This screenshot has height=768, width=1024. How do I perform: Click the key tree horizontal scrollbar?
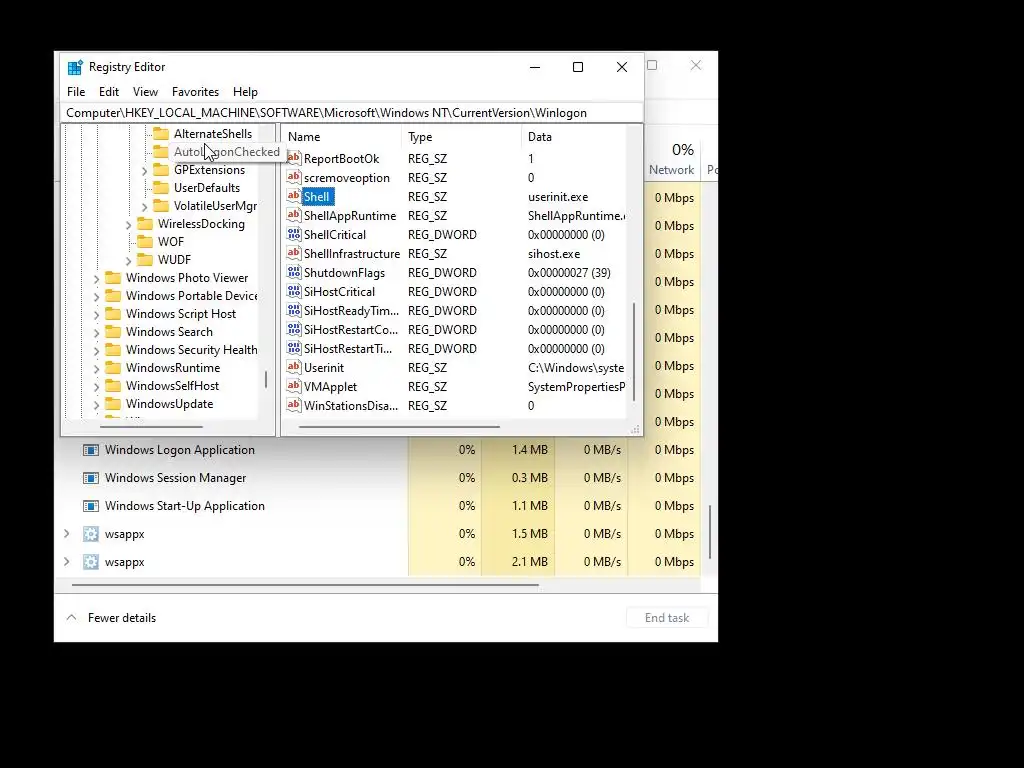click(151, 427)
